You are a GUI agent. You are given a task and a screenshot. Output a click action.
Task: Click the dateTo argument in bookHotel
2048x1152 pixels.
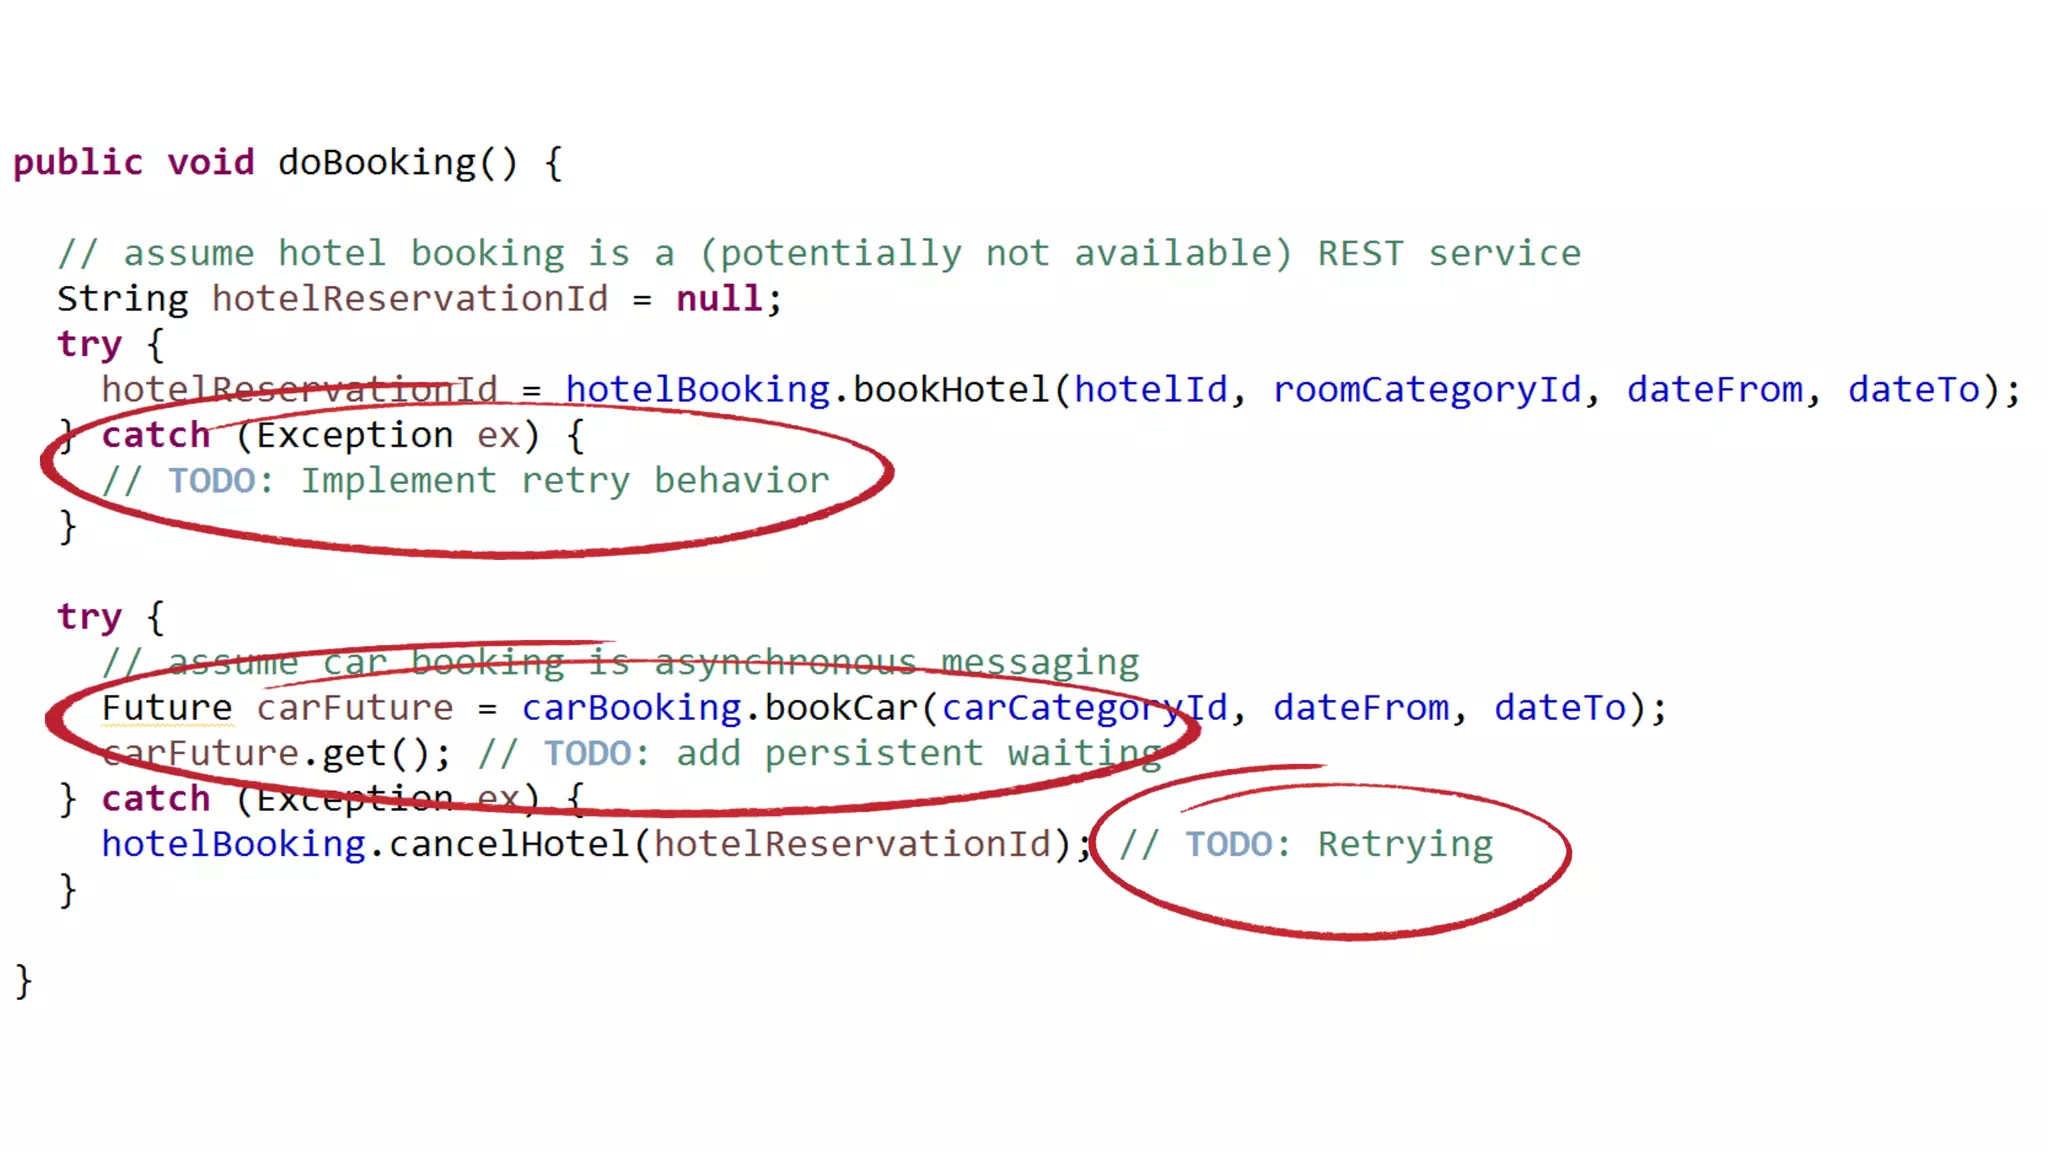(1913, 389)
